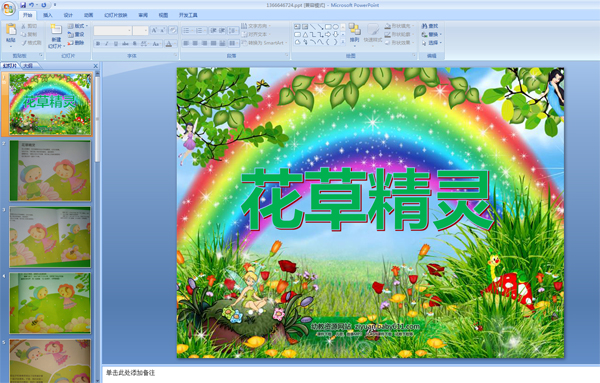The height and width of the screenshot is (383, 600).
Task: Save the presentation from quick access toolbar
Action: coord(23,5)
